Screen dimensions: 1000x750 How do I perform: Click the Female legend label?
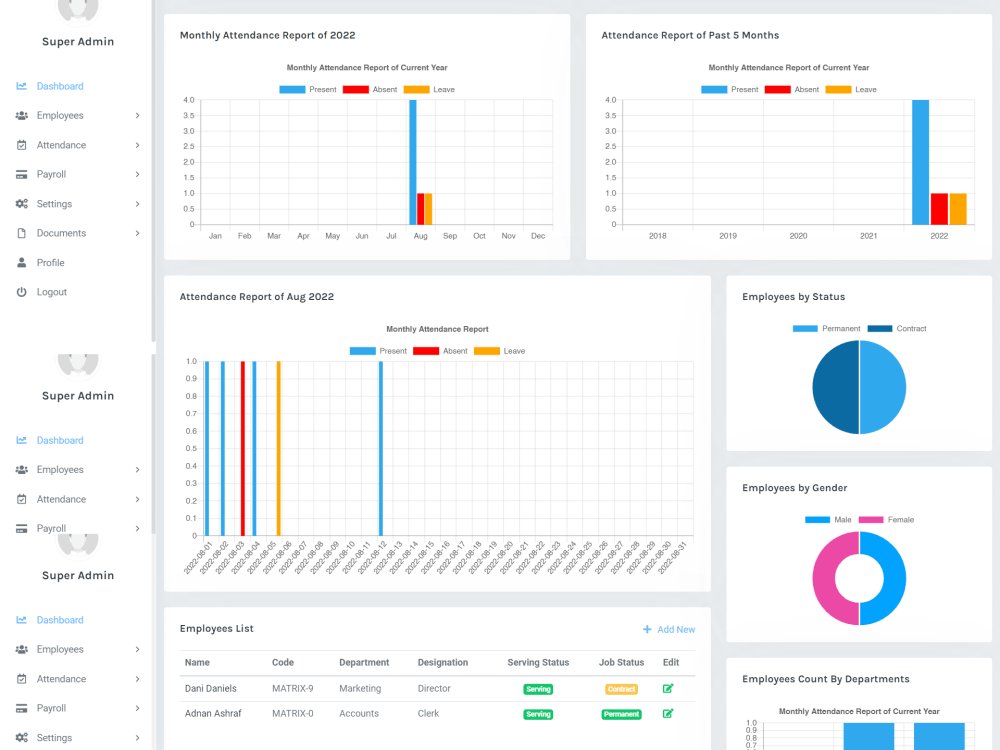(x=901, y=520)
